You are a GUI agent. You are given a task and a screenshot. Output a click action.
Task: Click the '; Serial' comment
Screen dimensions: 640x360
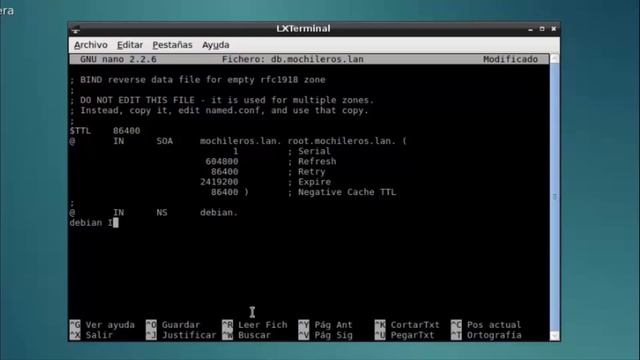pos(309,151)
